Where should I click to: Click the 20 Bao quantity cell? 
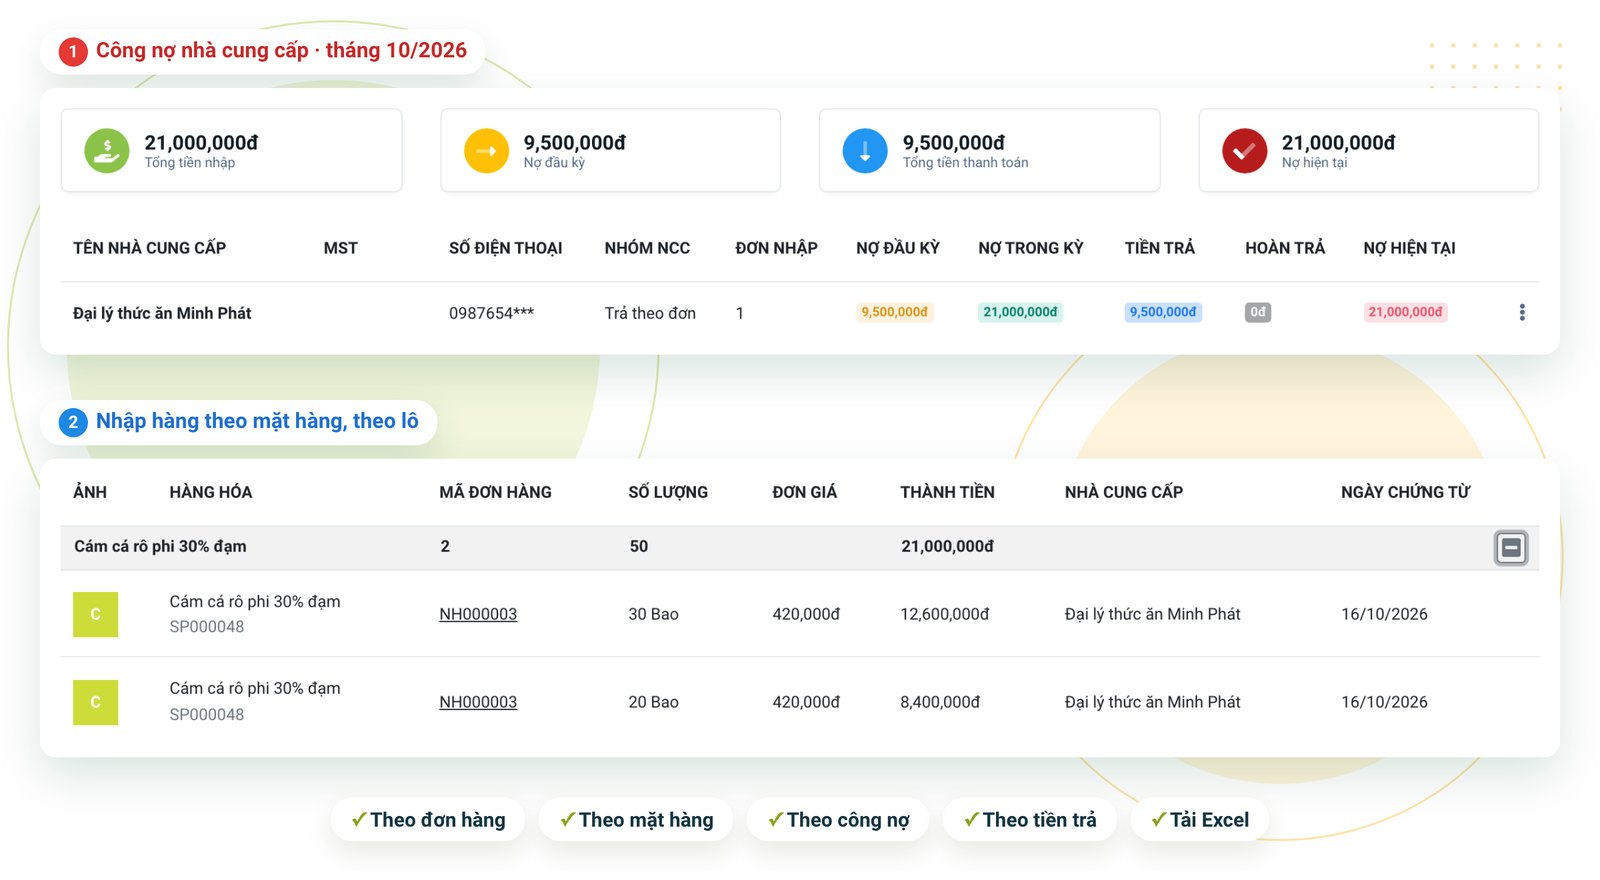point(653,702)
